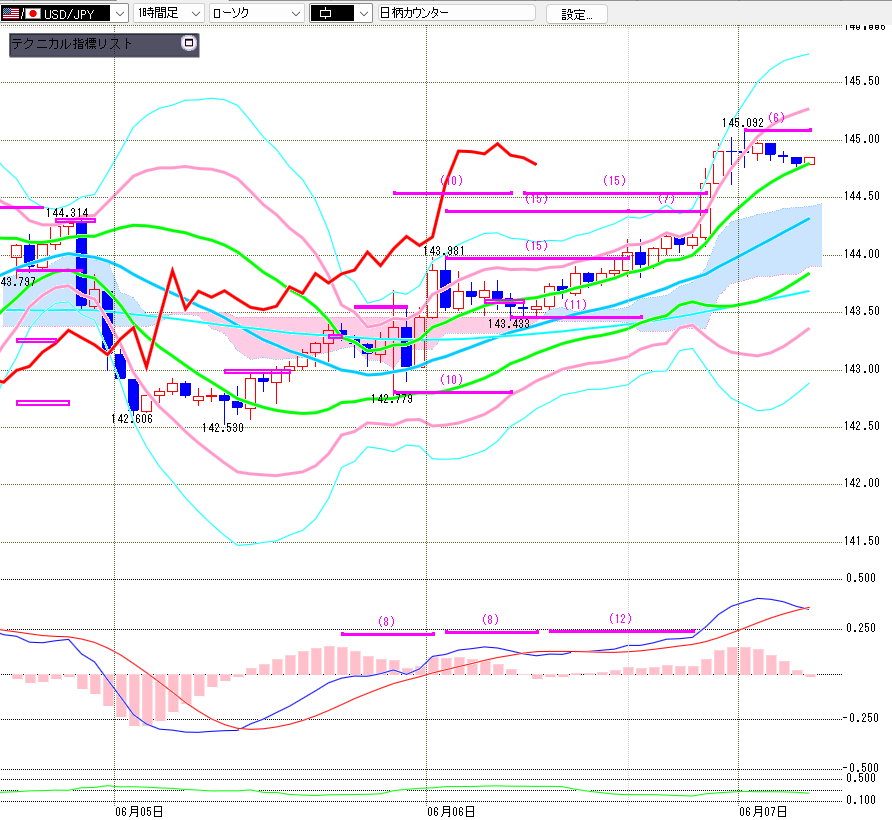Click the US flag icon in pair selector
Screen dimensions: 892x820
point(11,14)
